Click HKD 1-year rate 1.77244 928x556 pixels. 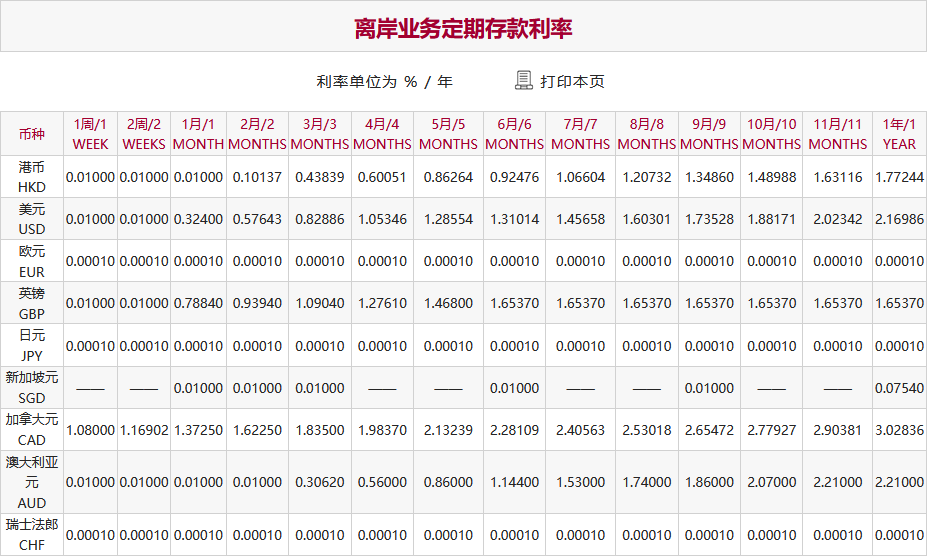click(x=899, y=177)
